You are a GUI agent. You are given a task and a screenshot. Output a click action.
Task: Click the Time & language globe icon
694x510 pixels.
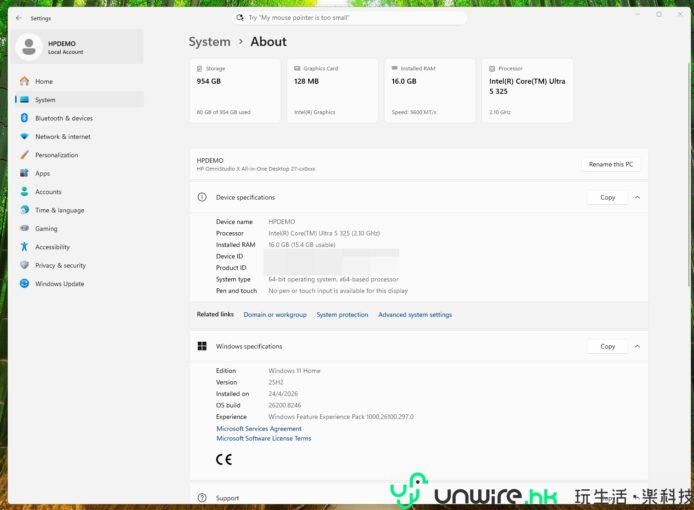[x=24, y=210]
